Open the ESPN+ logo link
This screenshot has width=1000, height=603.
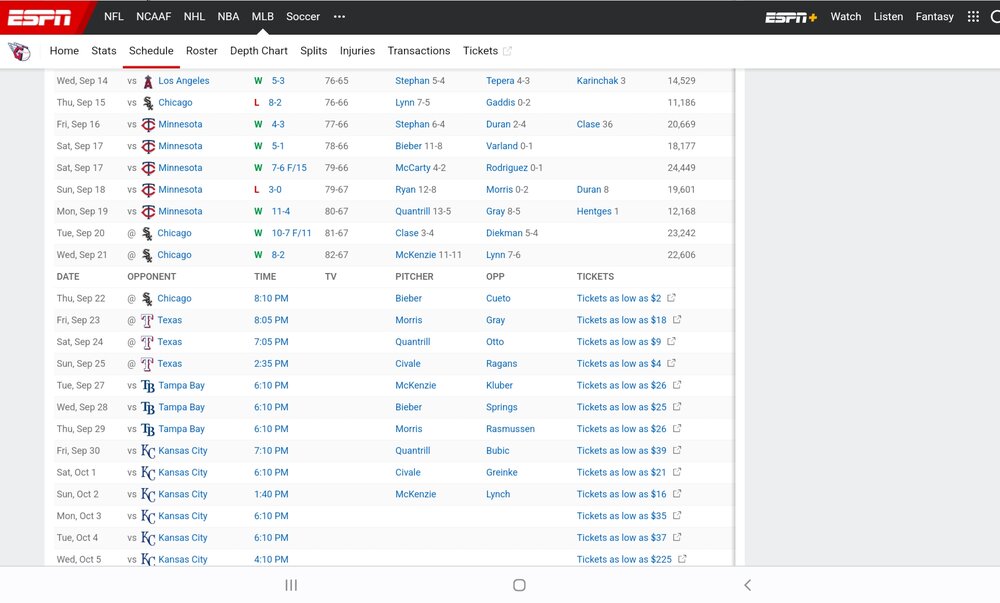point(791,17)
